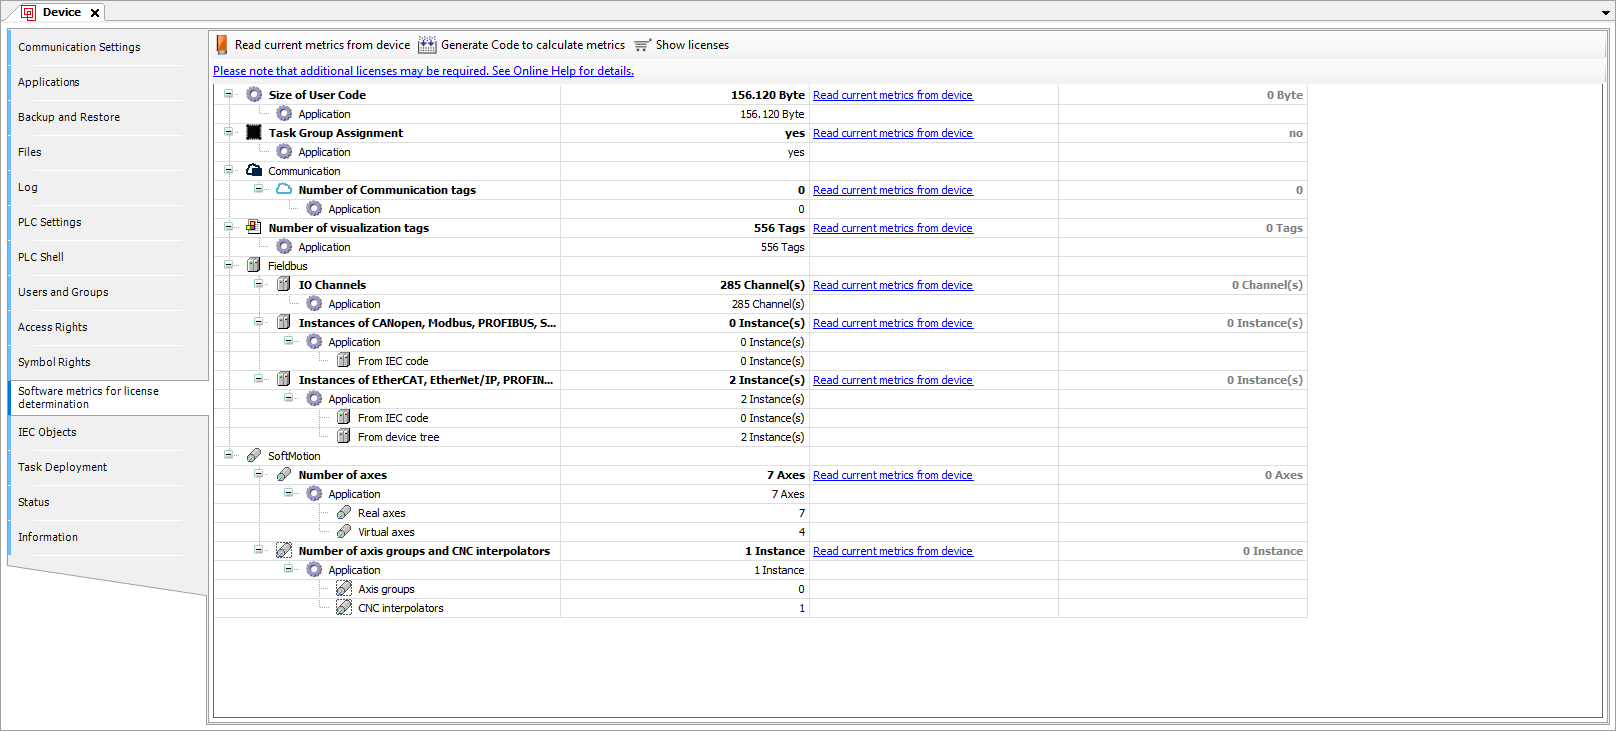Image resolution: width=1616 pixels, height=731 pixels.
Task: Click the CNC interpolators icon
Action: (344, 608)
